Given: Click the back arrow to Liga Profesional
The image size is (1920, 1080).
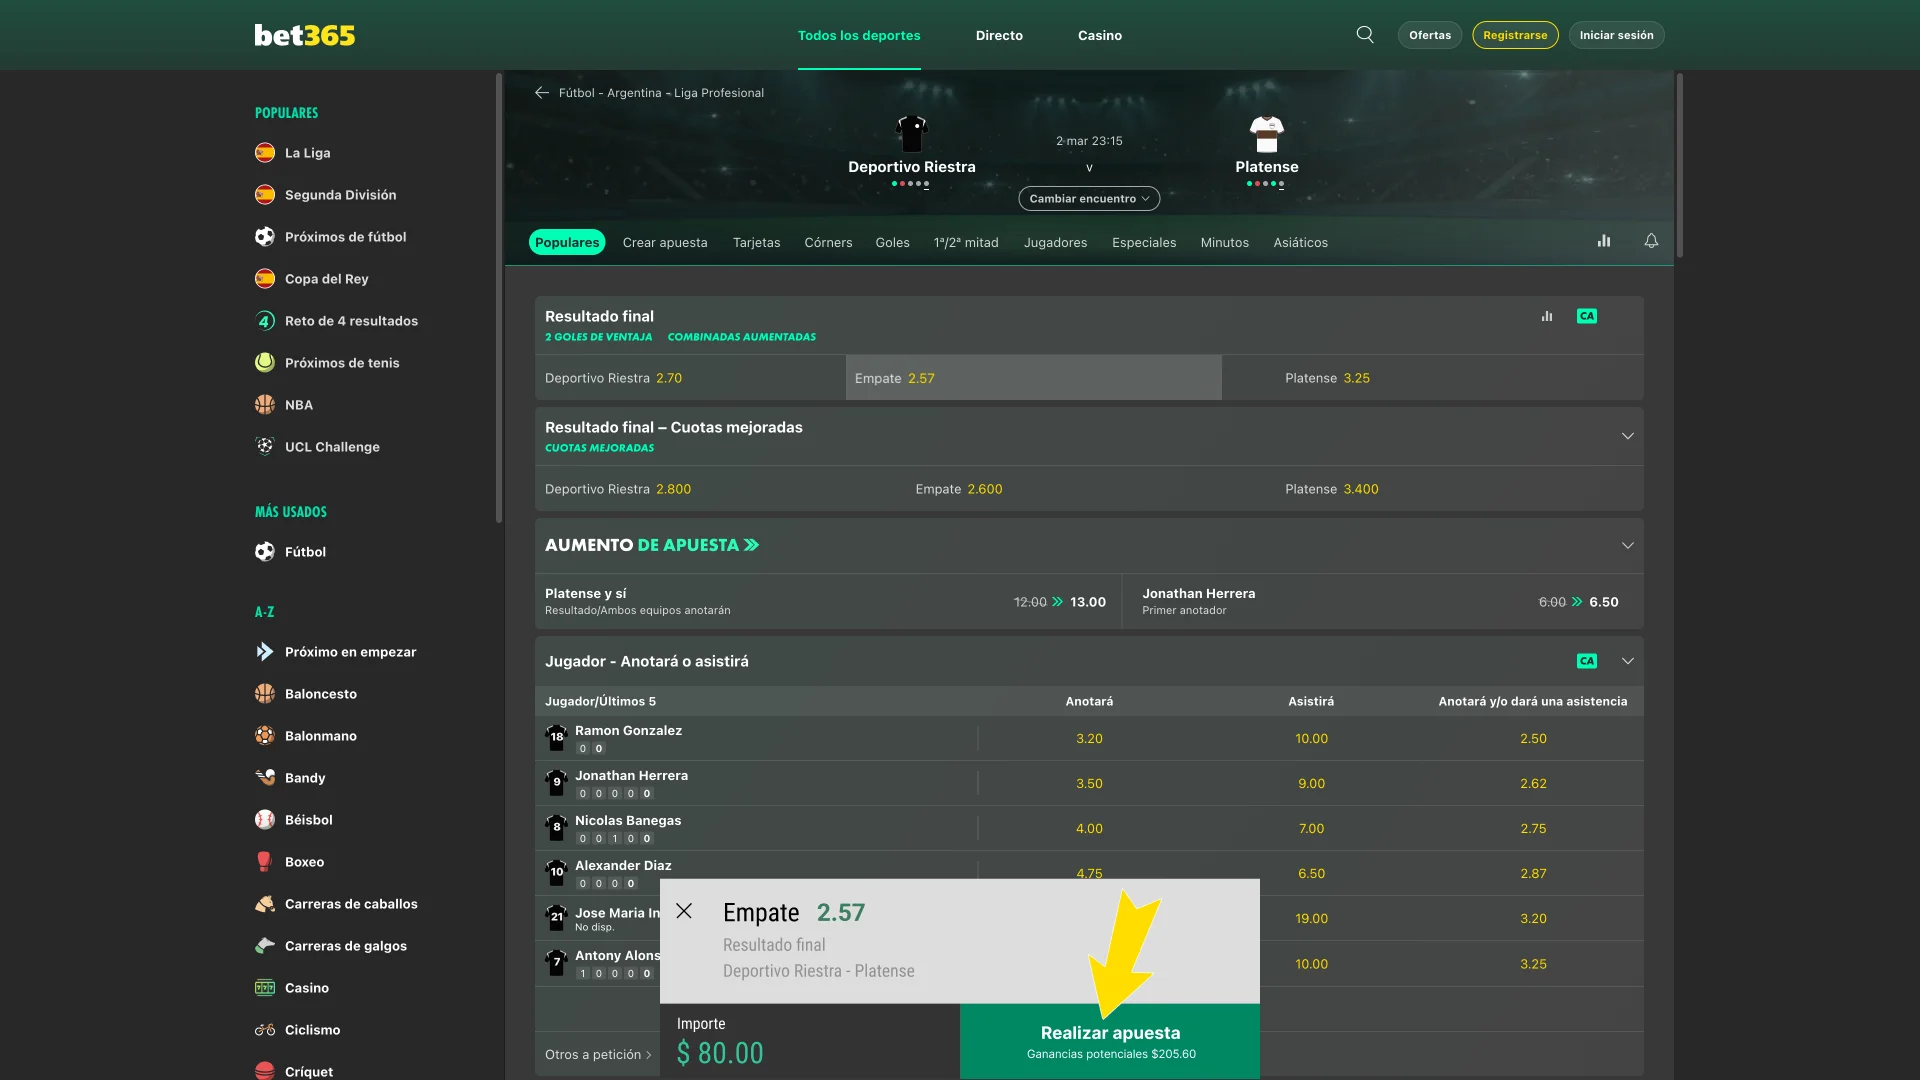Looking at the screenshot, I should 541,93.
